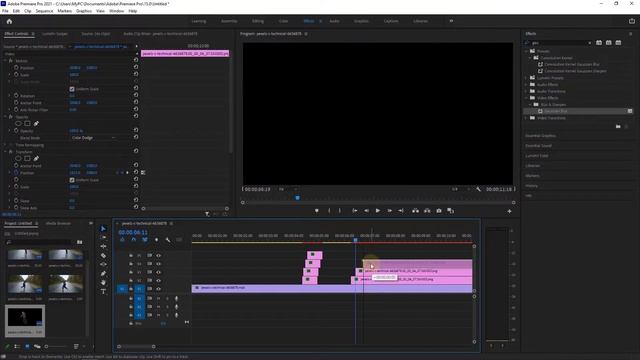This screenshot has width=640, height=360.
Task: Expand the Time Remapping section
Action: click(x=5, y=145)
